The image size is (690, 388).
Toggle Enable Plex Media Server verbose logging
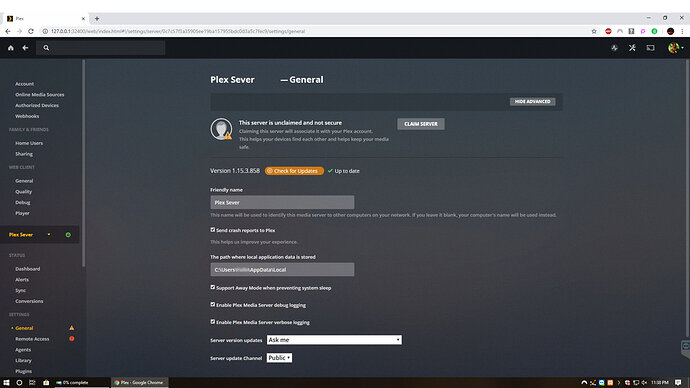(213, 322)
